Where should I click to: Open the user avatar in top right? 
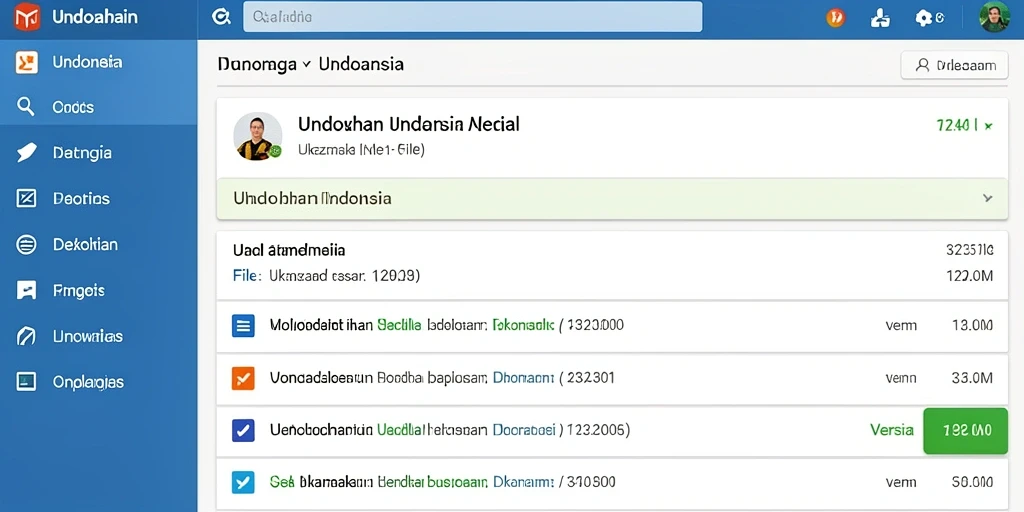click(x=995, y=17)
